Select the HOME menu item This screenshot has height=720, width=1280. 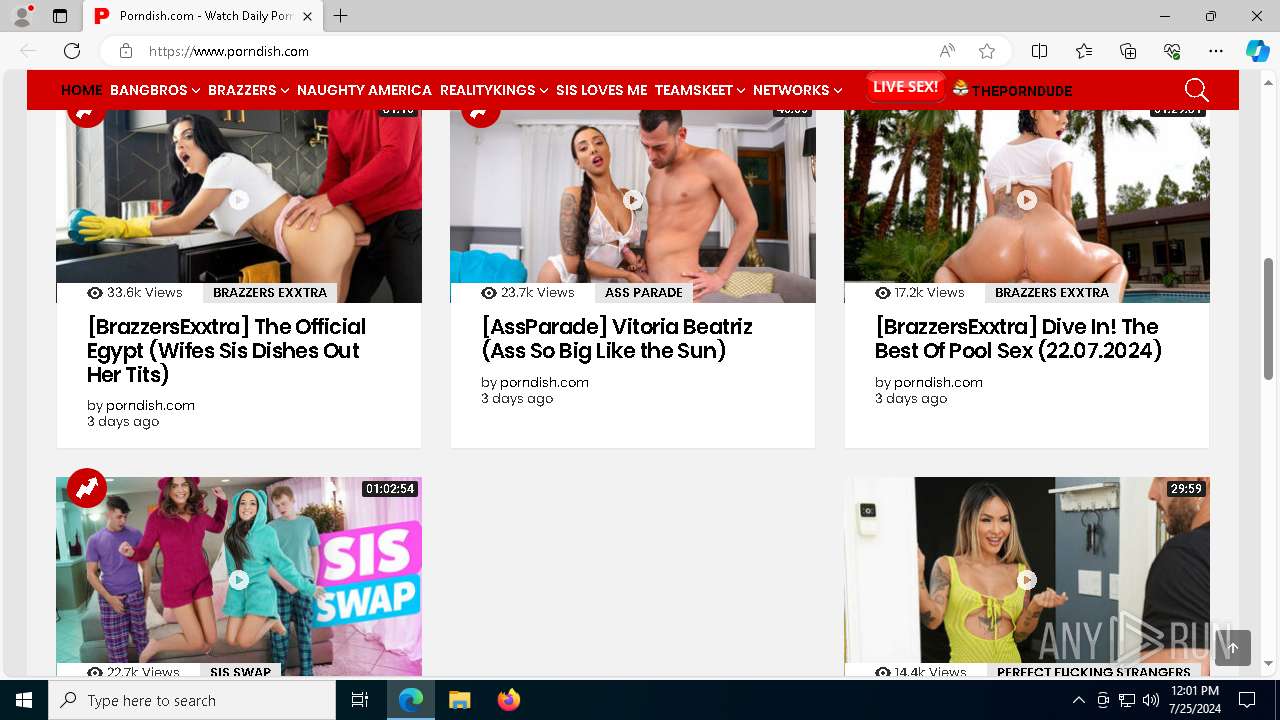tap(82, 90)
